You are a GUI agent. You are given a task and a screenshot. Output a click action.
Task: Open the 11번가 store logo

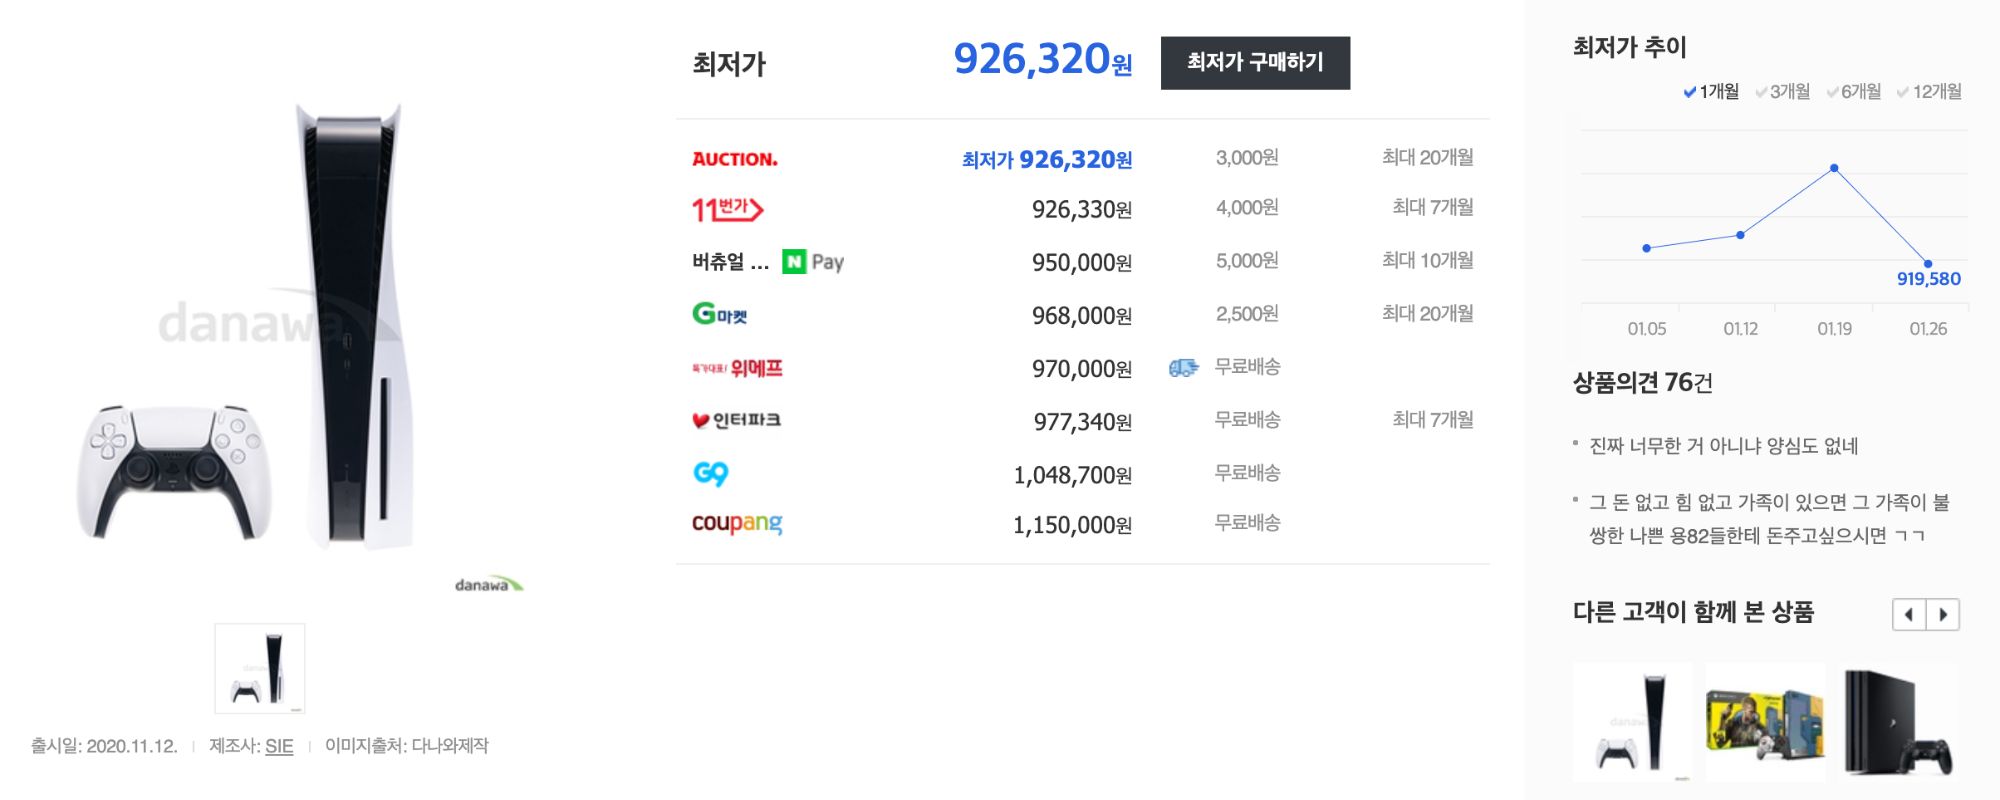pyautogui.click(x=727, y=209)
